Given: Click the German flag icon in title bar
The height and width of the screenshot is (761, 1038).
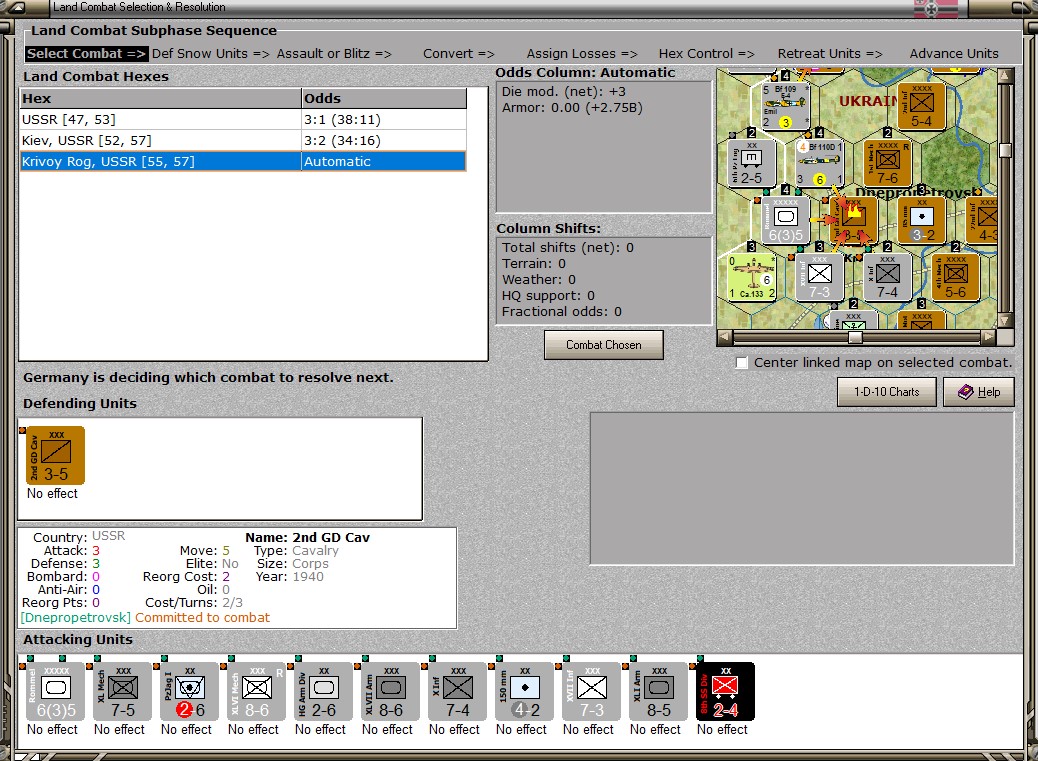Looking at the screenshot, I should (x=935, y=9).
